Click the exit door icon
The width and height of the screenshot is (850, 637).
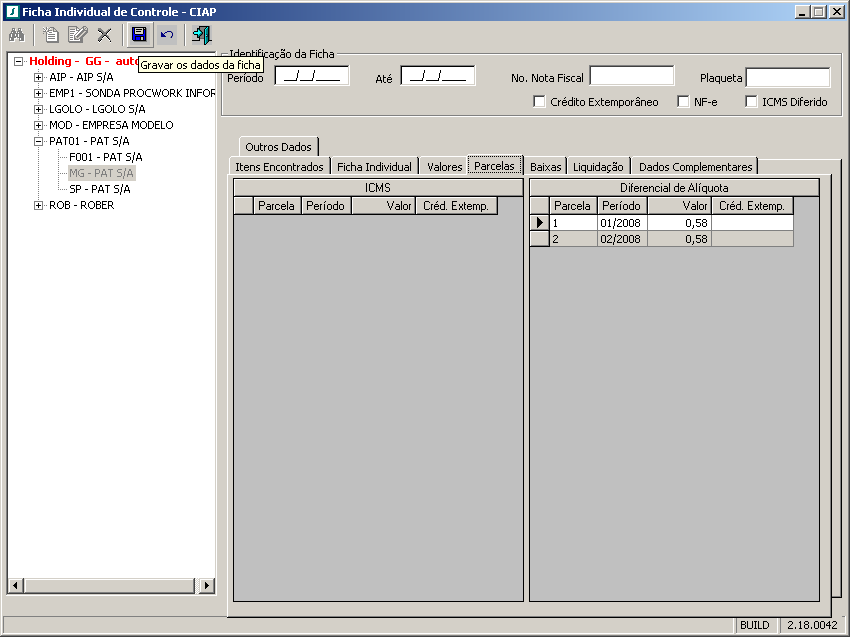click(x=202, y=35)
